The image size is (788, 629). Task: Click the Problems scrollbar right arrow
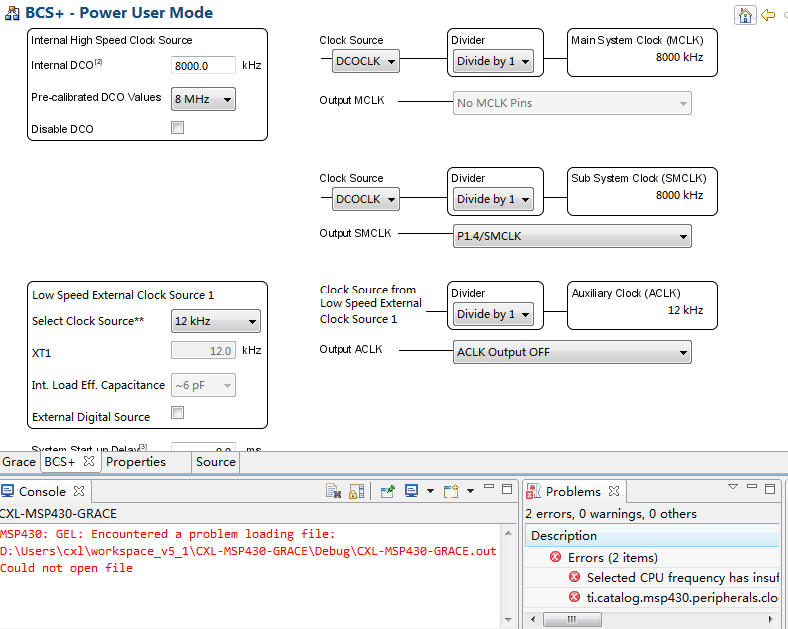pos(770,619)
